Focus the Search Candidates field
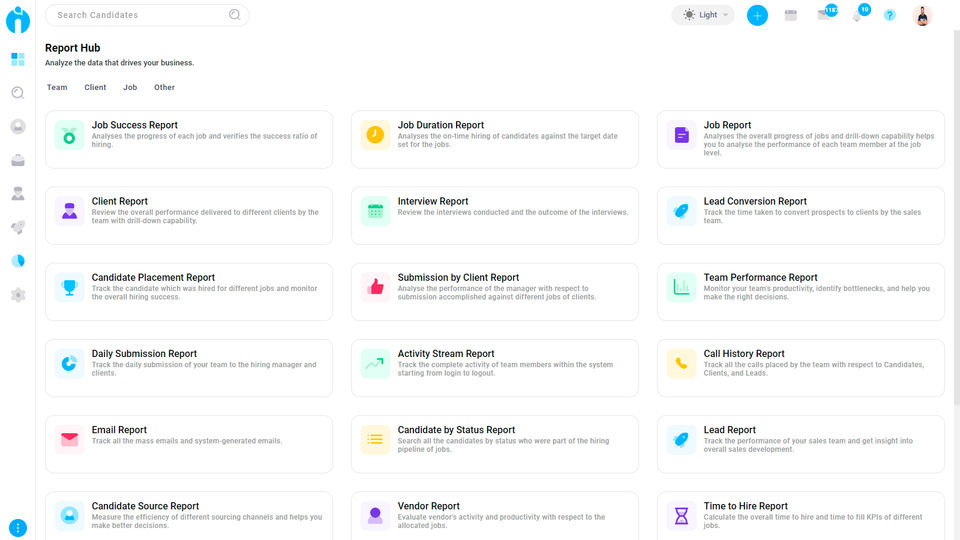This screenshot has width=960, height=540. pyautogui.click(x=147, y=15)
